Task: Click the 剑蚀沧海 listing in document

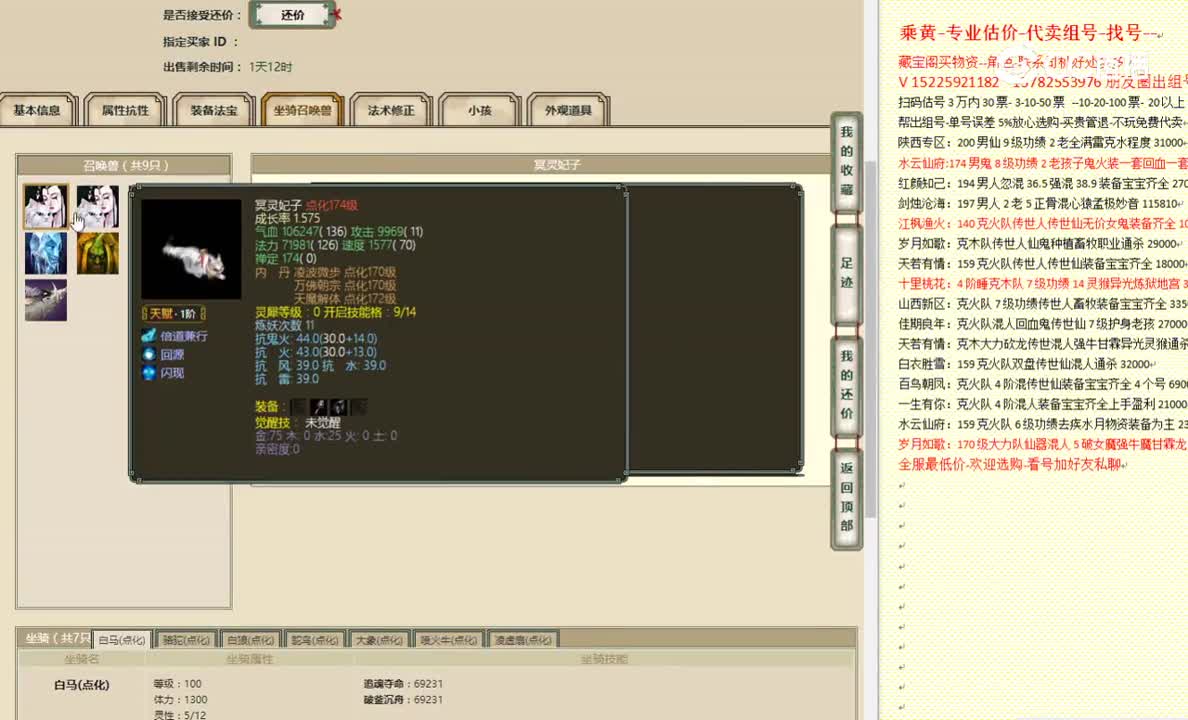Action: [1041, 203]
